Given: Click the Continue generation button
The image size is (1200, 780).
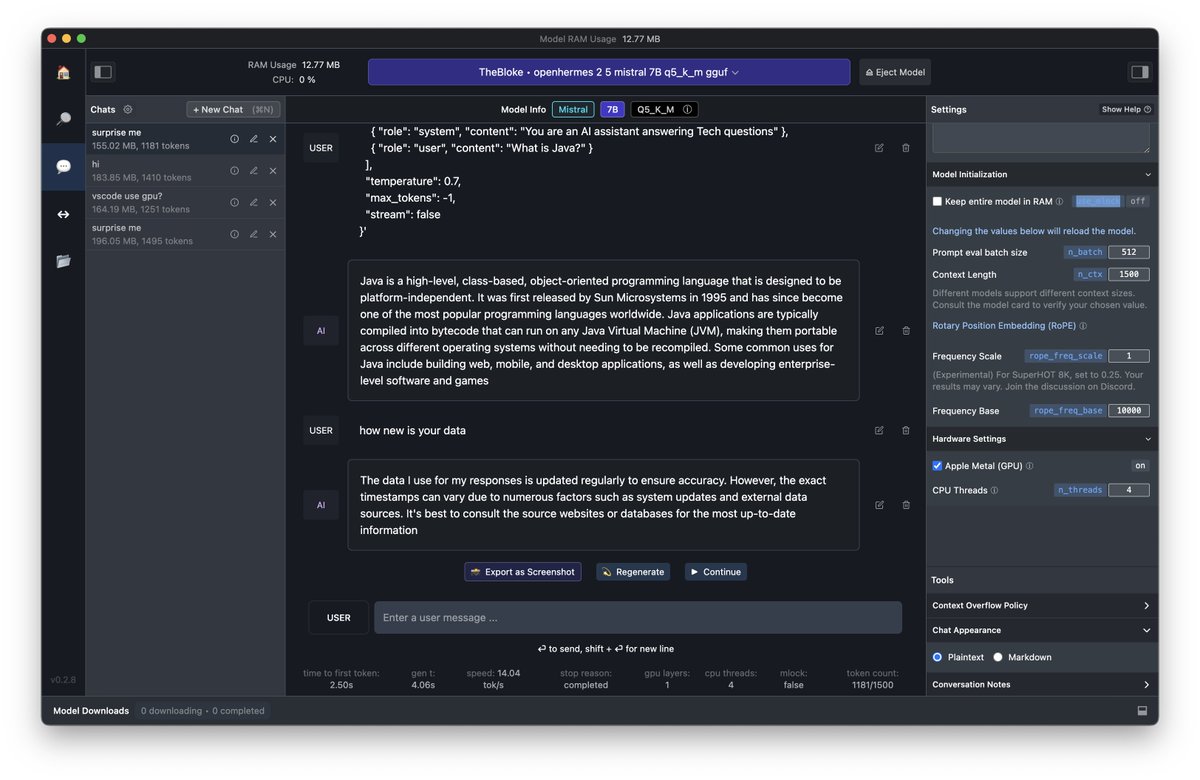Looking at the screenshot, I should tap(715, 572).
